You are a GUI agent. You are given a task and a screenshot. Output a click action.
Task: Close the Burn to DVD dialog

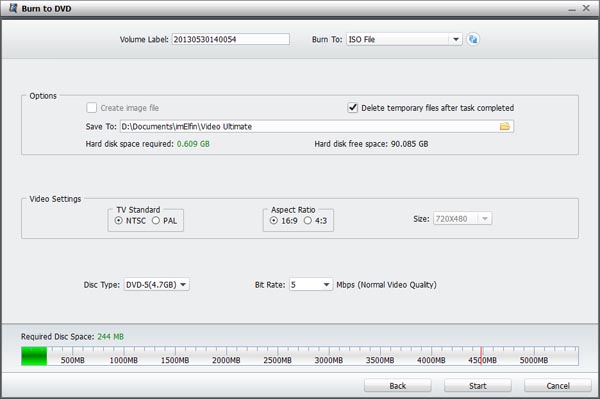[x=586, y=8]
